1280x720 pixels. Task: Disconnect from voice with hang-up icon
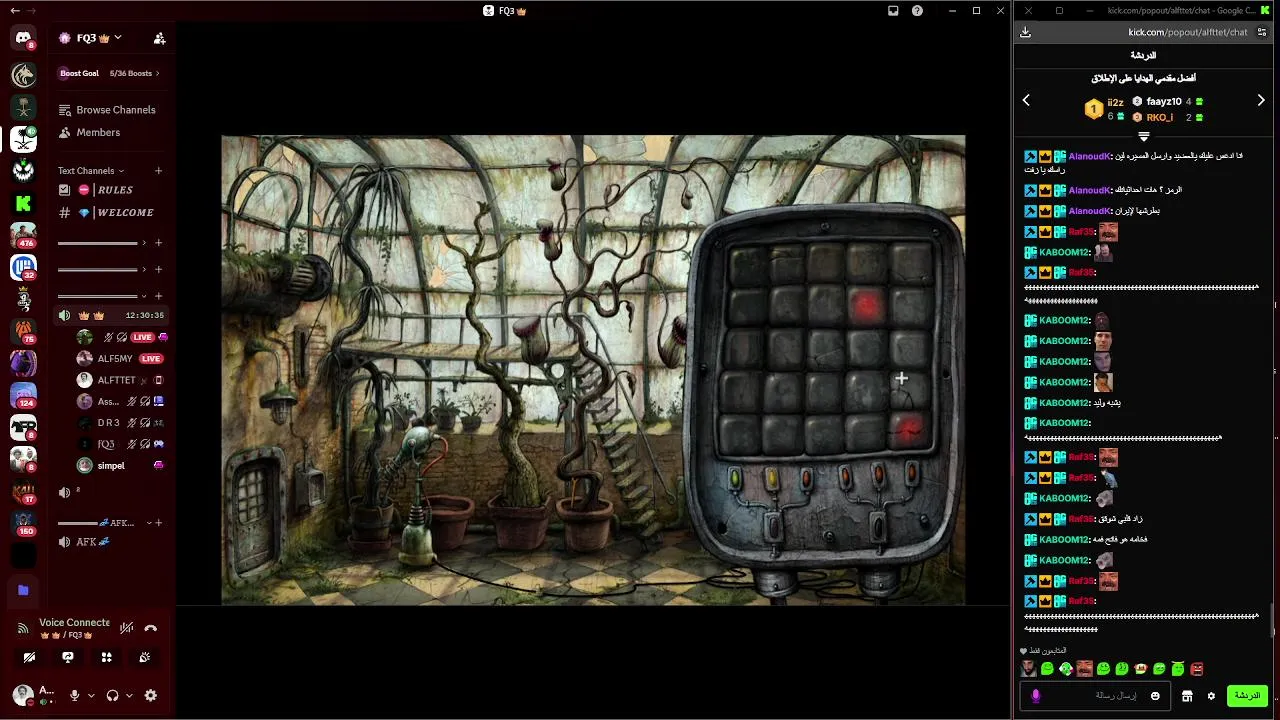(x=151, y=628)
